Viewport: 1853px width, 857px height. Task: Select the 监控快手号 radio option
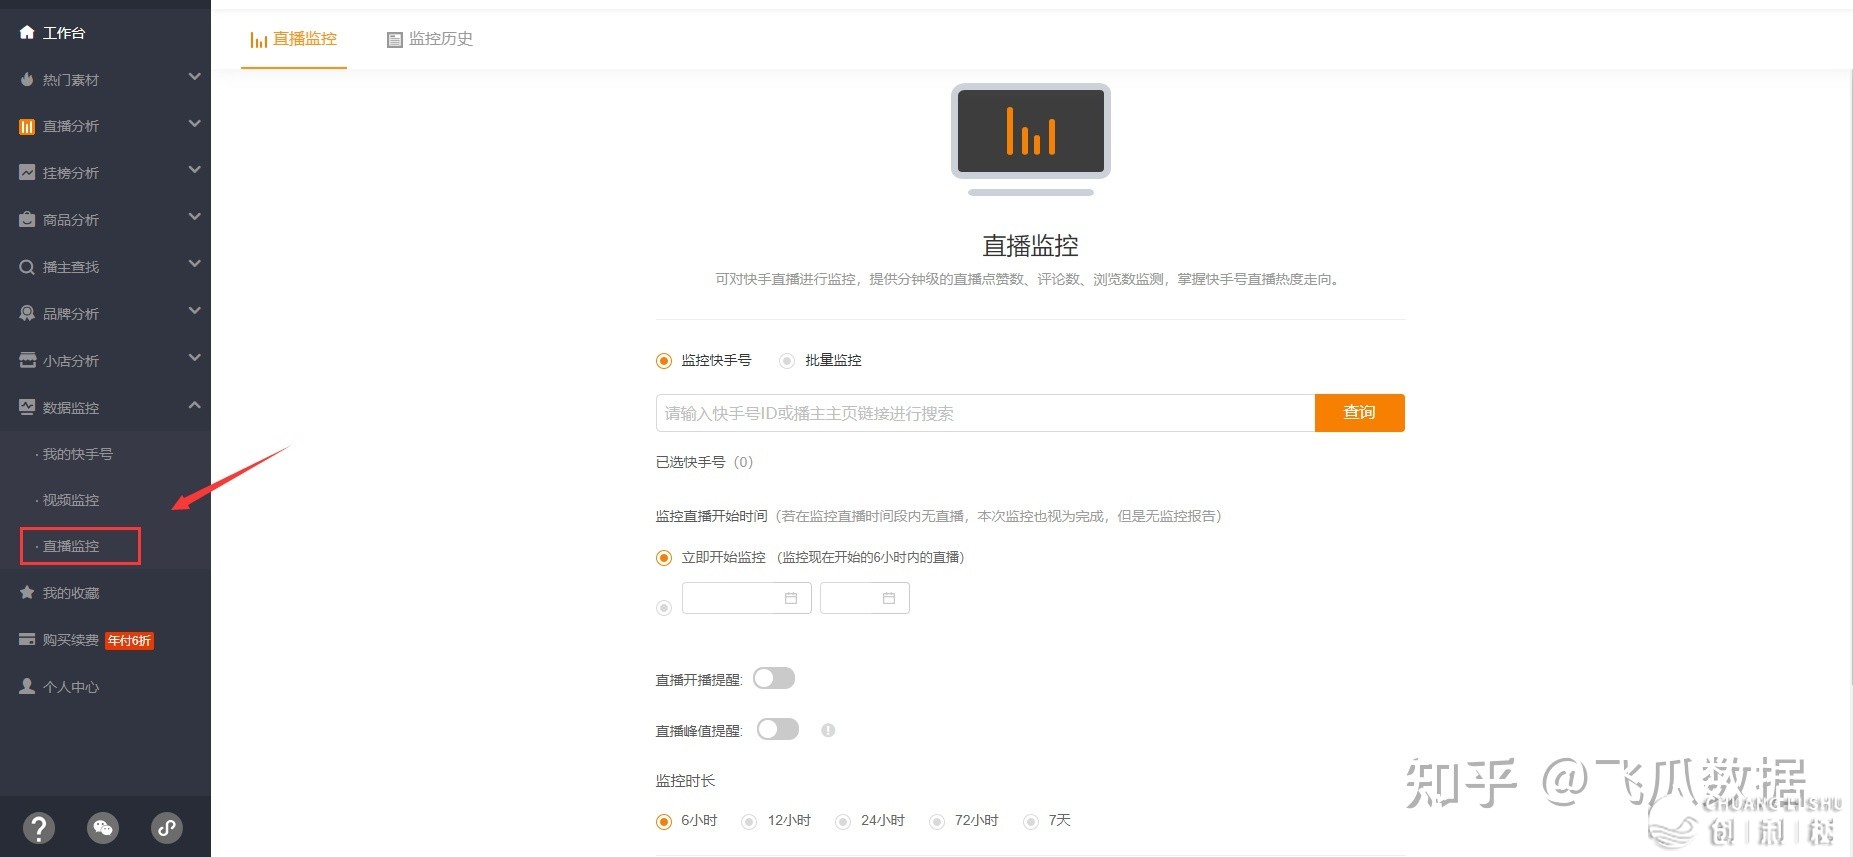click(664, 361)
